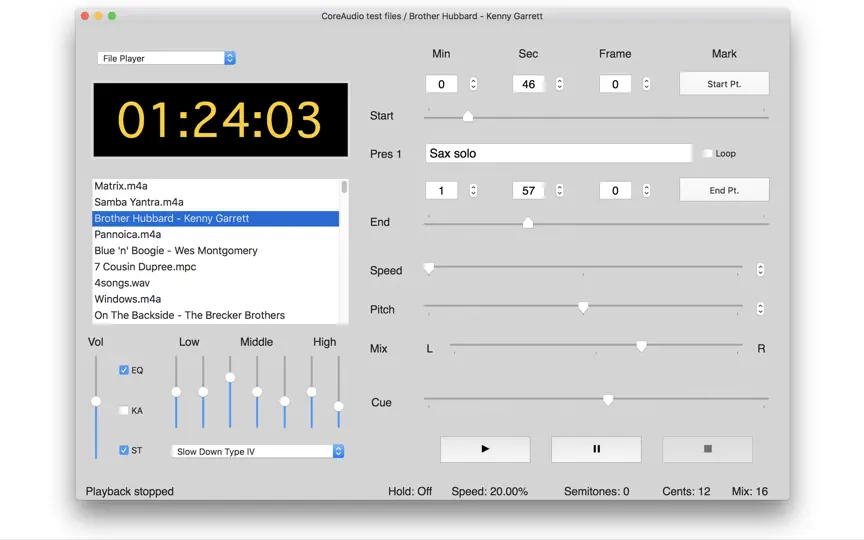Pause playback with the pause button
The height and width of the screenshot is (540, 864).
tap(596, 449)
